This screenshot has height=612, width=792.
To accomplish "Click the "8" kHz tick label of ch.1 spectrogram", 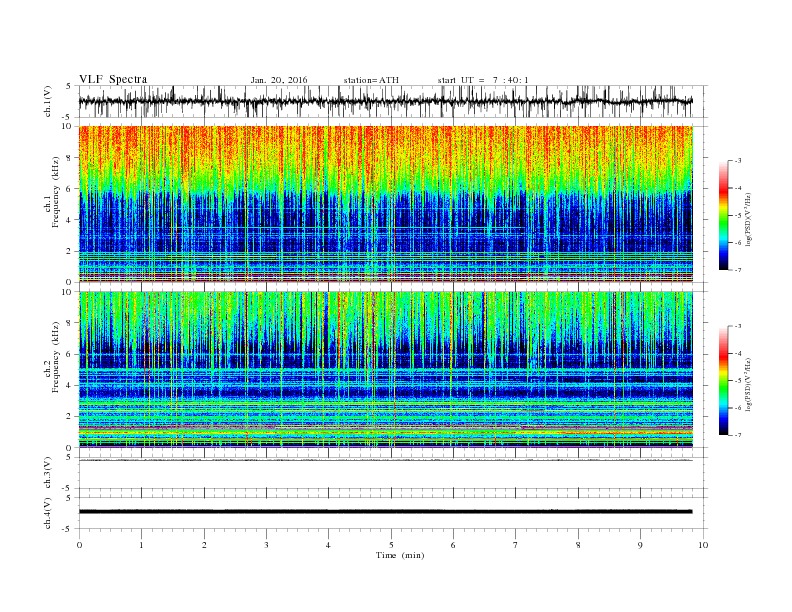I will (70, 158).
